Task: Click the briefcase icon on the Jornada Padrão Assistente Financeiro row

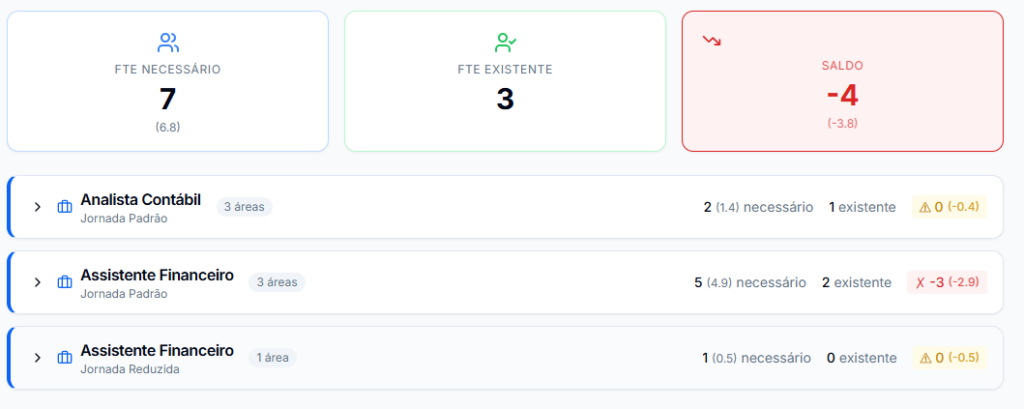Action: [65, 282]
